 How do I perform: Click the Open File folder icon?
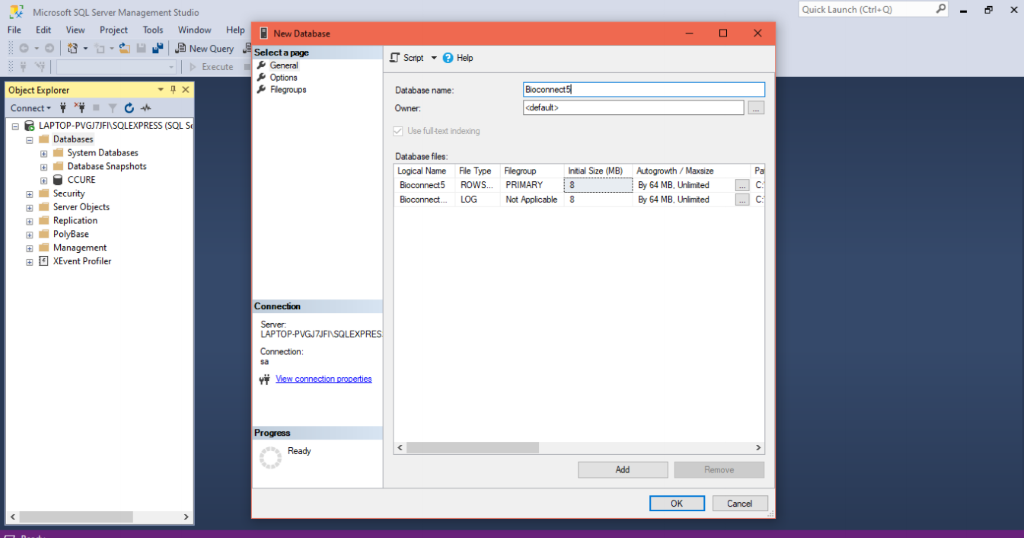click(124, 48)
